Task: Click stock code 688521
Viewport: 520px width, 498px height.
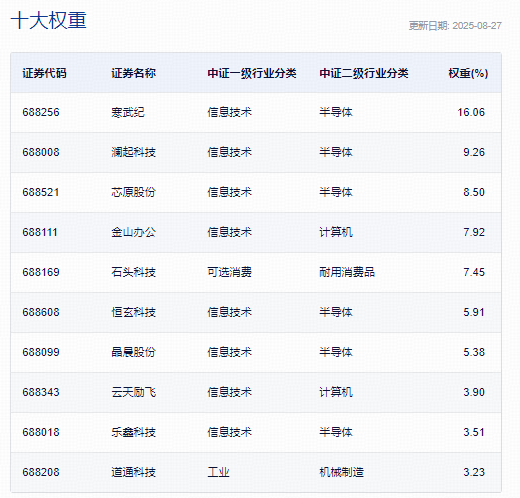Action: [x=41, y=192]
